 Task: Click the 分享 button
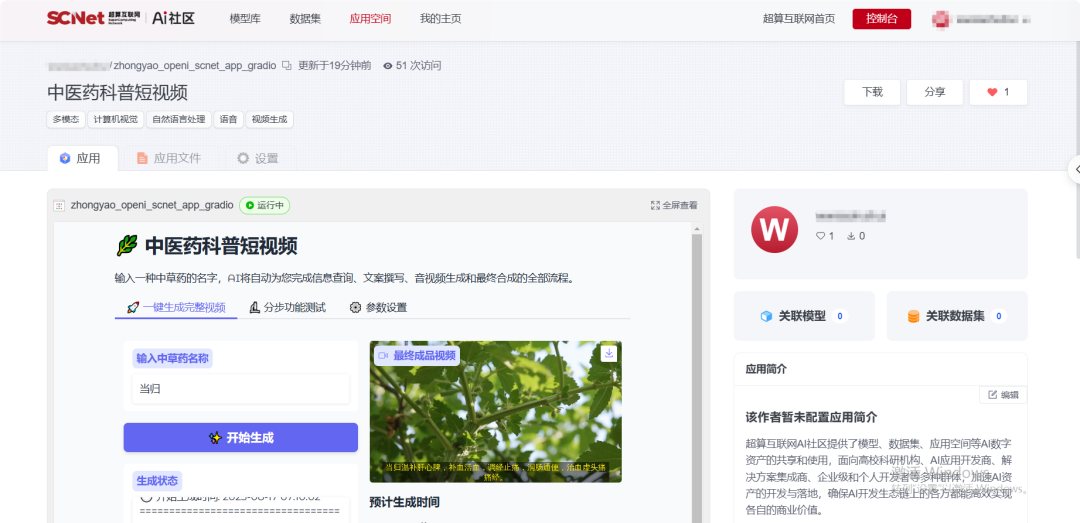pyautogui.click(x=935, y=92)
